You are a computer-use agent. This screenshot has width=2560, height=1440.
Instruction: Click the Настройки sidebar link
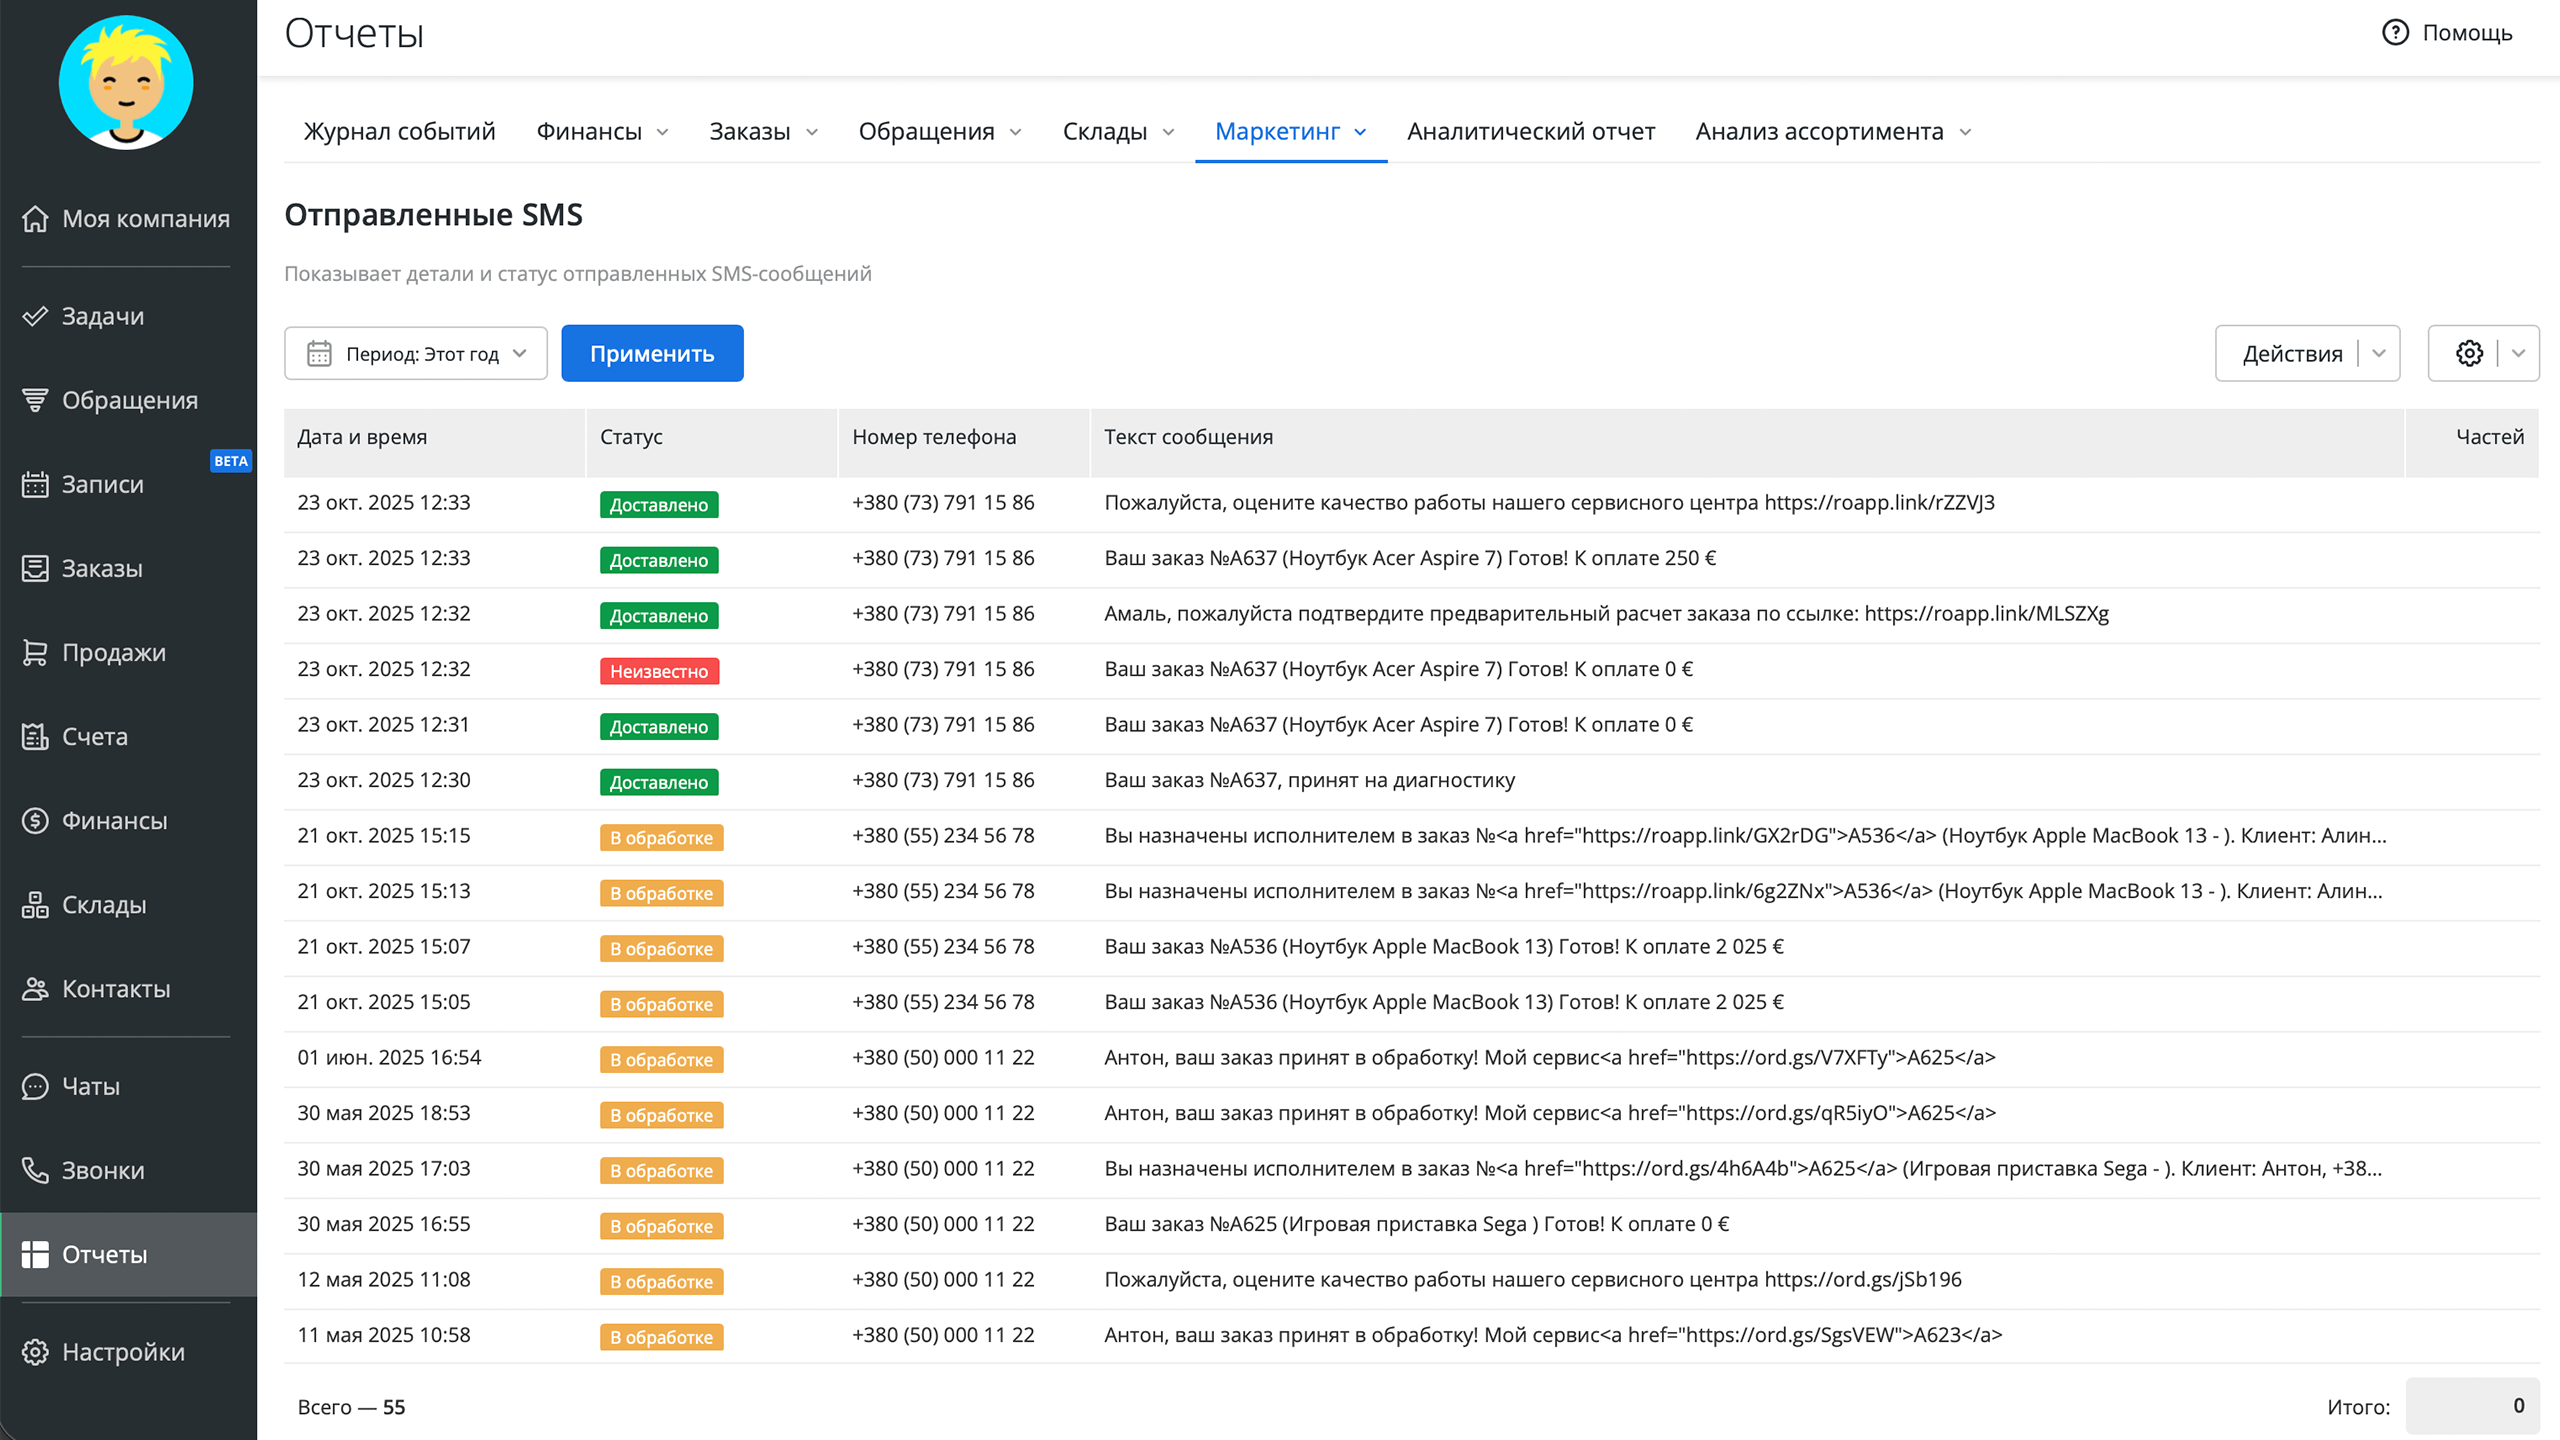(123, 1352)
